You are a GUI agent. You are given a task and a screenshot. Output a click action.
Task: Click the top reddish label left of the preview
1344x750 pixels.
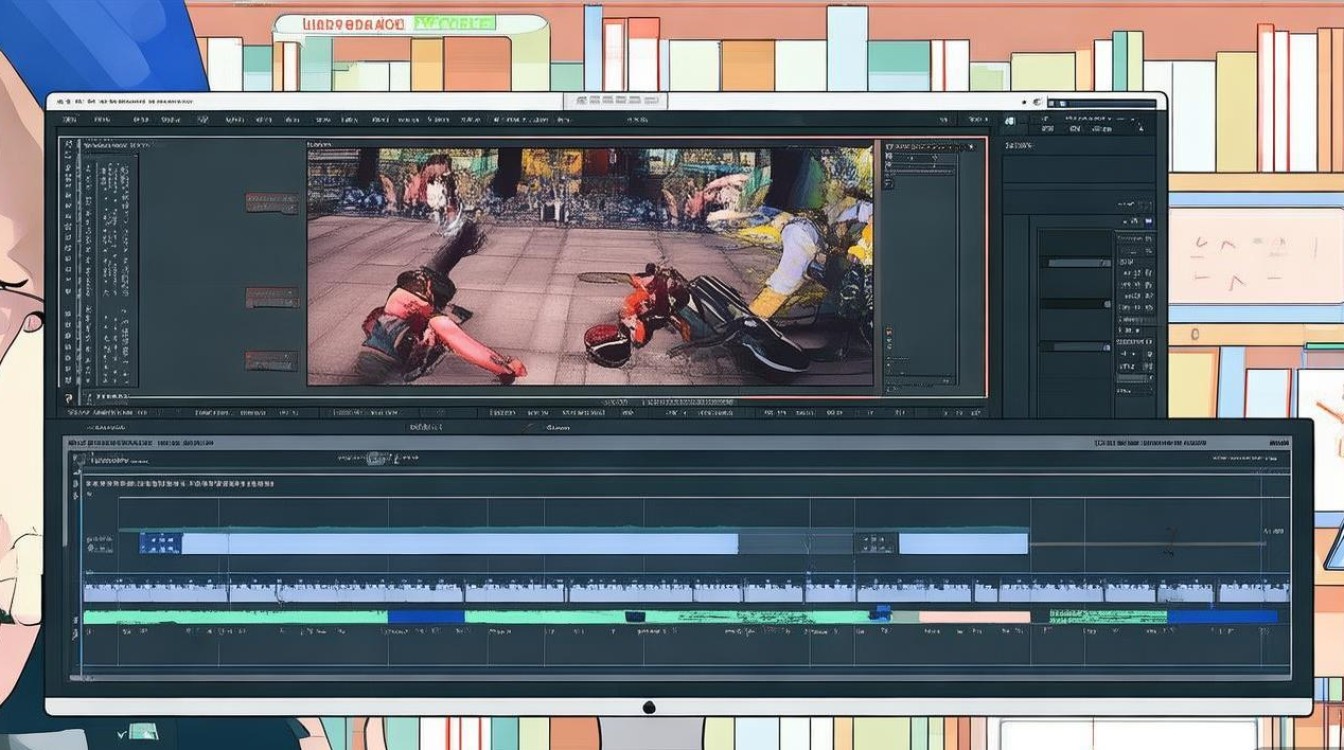[x=271, y=203]
